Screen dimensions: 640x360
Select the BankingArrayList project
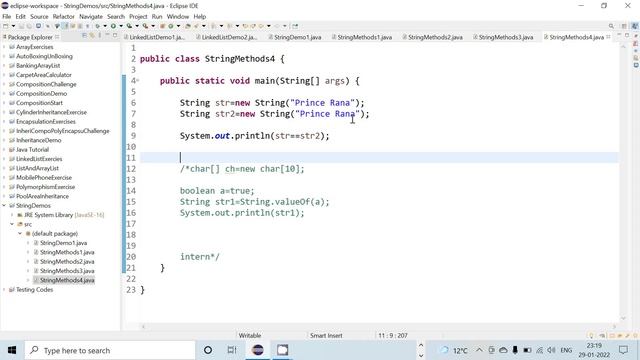tap(38, 66)
